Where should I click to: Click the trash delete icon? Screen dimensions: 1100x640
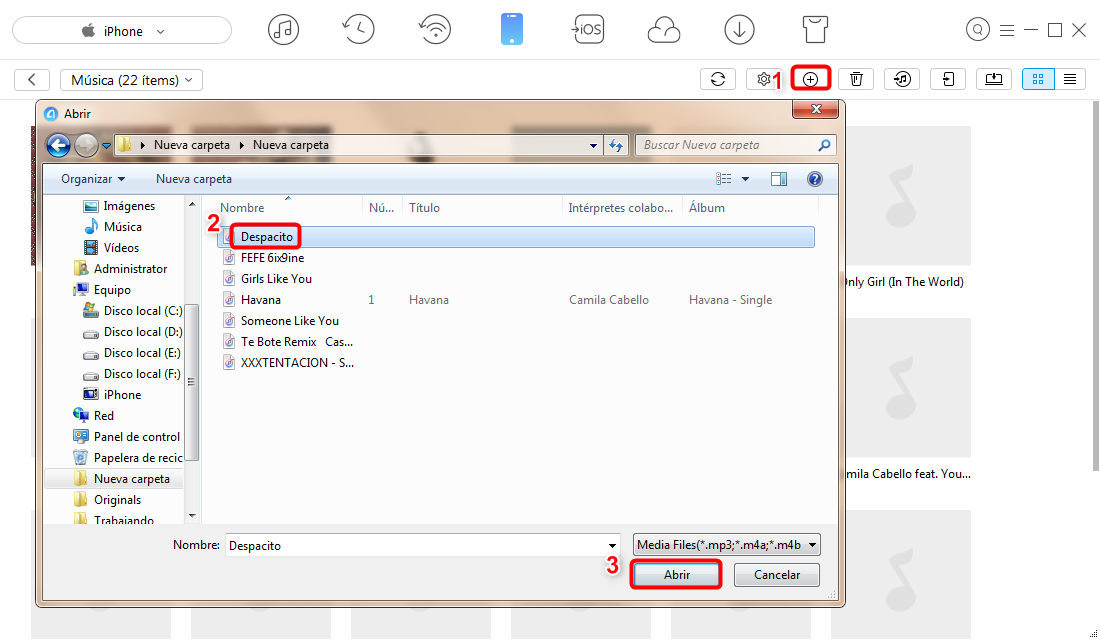coord(857,79)
